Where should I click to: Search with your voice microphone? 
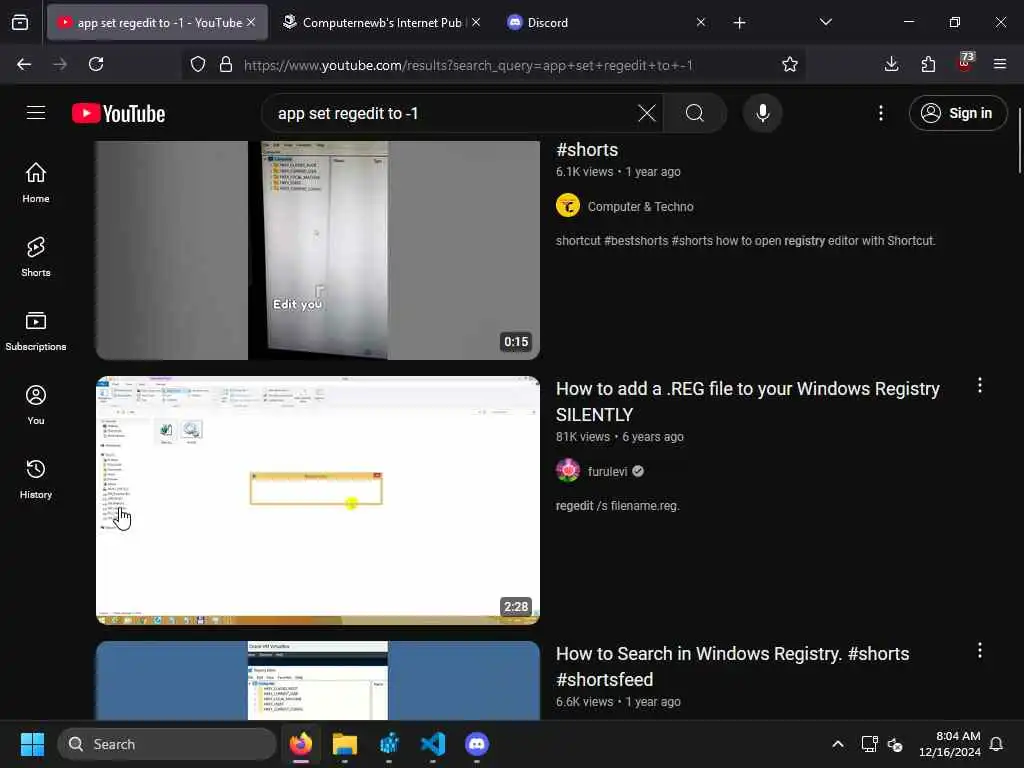click(762, 113)
